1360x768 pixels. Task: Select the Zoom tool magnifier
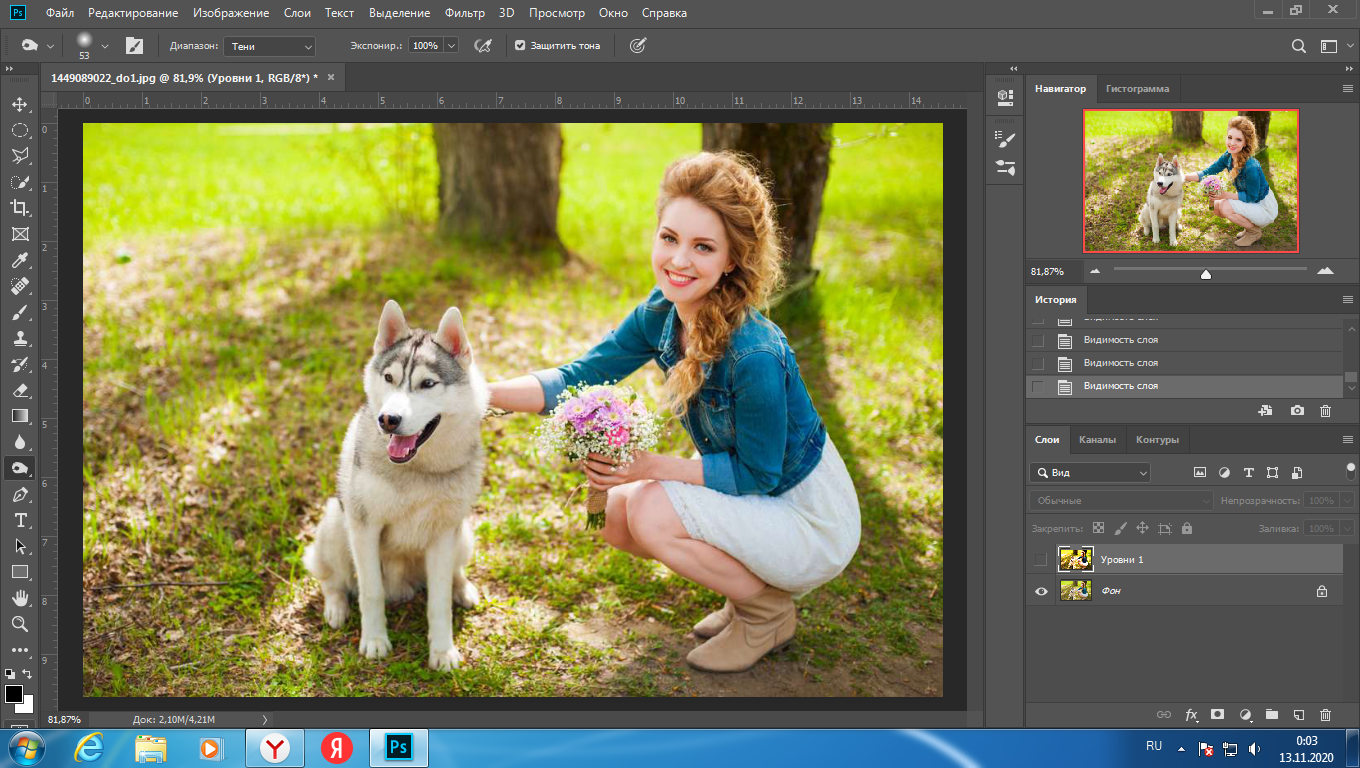pyautogui.click(x=19, y=624)
